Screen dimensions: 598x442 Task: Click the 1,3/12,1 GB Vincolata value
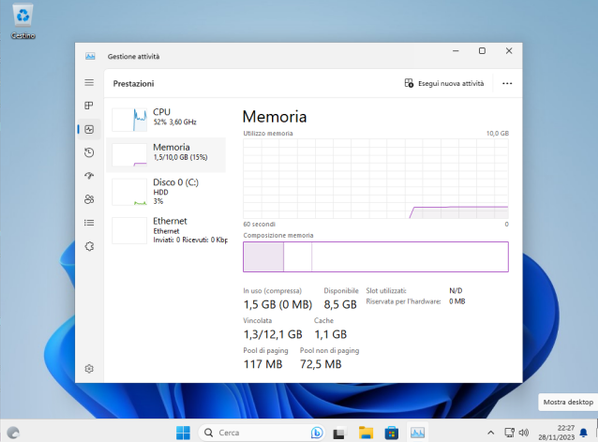(x=273, y=334)
